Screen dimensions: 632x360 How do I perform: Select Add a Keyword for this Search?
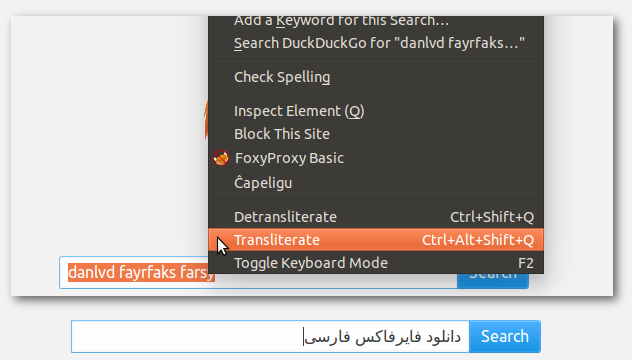pyautogui.click(x=376, y=22)
